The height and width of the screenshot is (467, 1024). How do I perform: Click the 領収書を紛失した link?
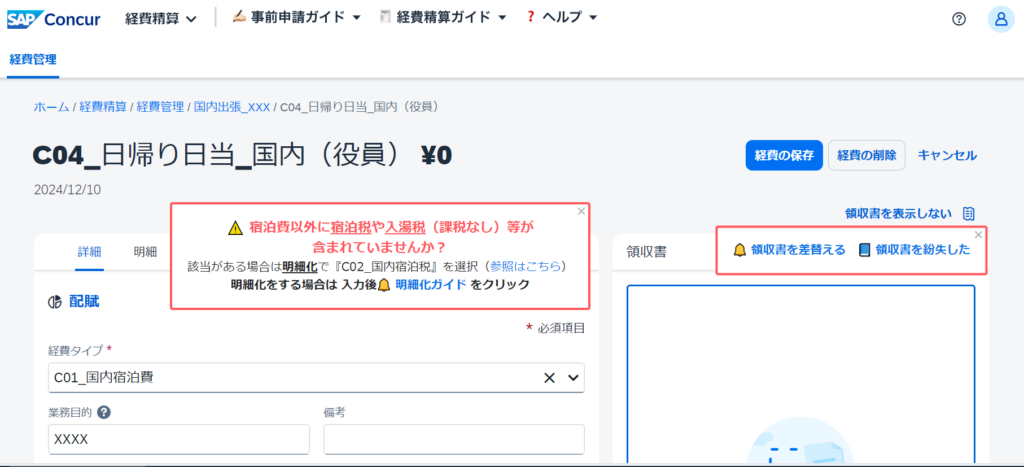click(x=913, y=250)
